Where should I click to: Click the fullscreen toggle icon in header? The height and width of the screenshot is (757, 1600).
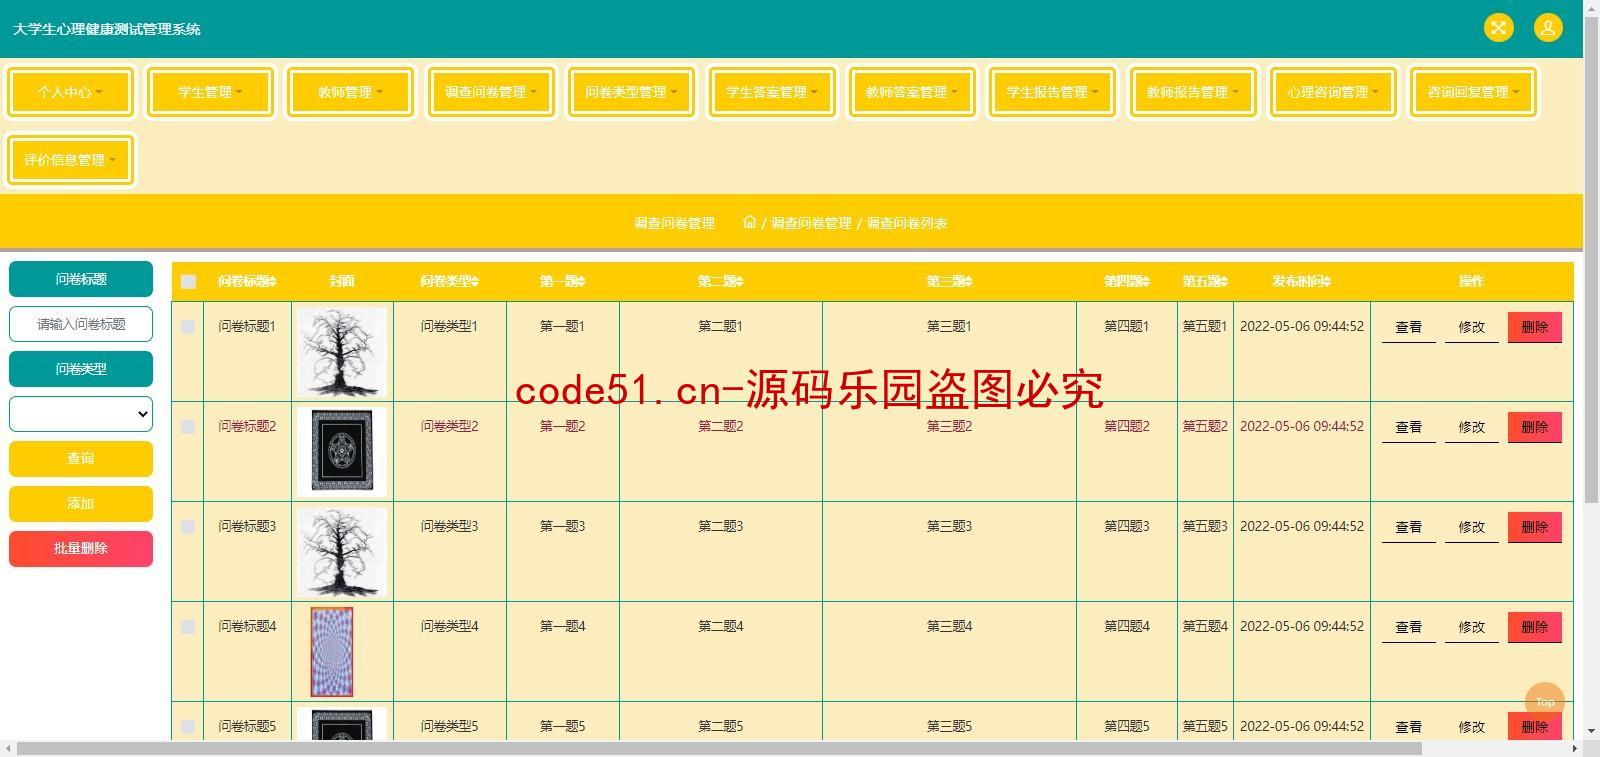[x=1498, y=28]
